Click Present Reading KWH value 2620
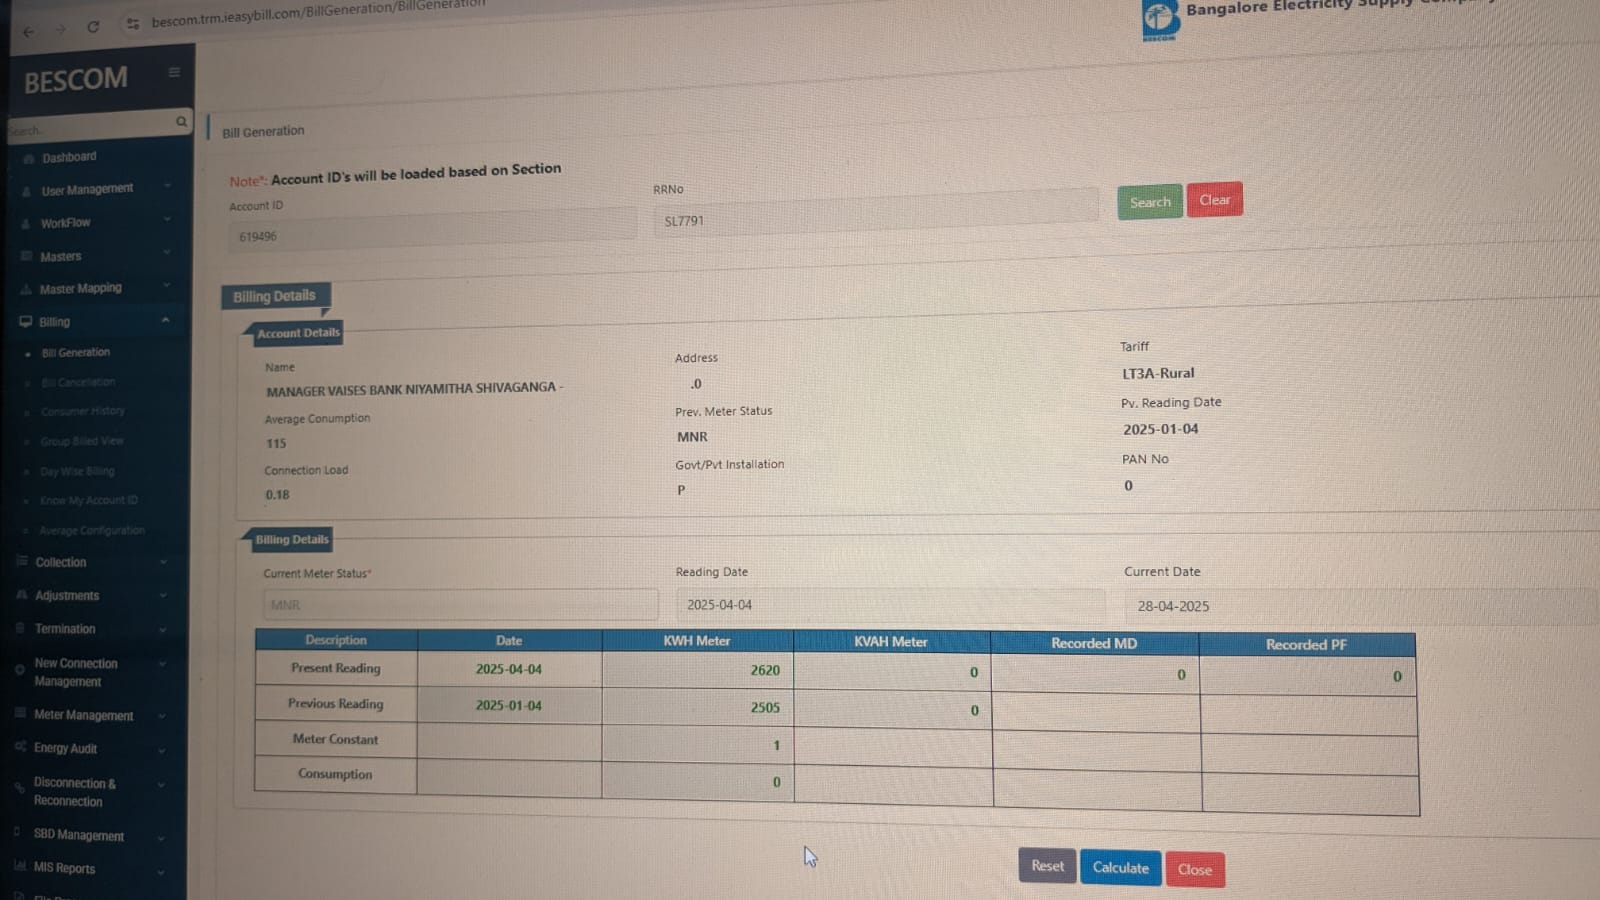1600x900 pixels. (765, 670)
